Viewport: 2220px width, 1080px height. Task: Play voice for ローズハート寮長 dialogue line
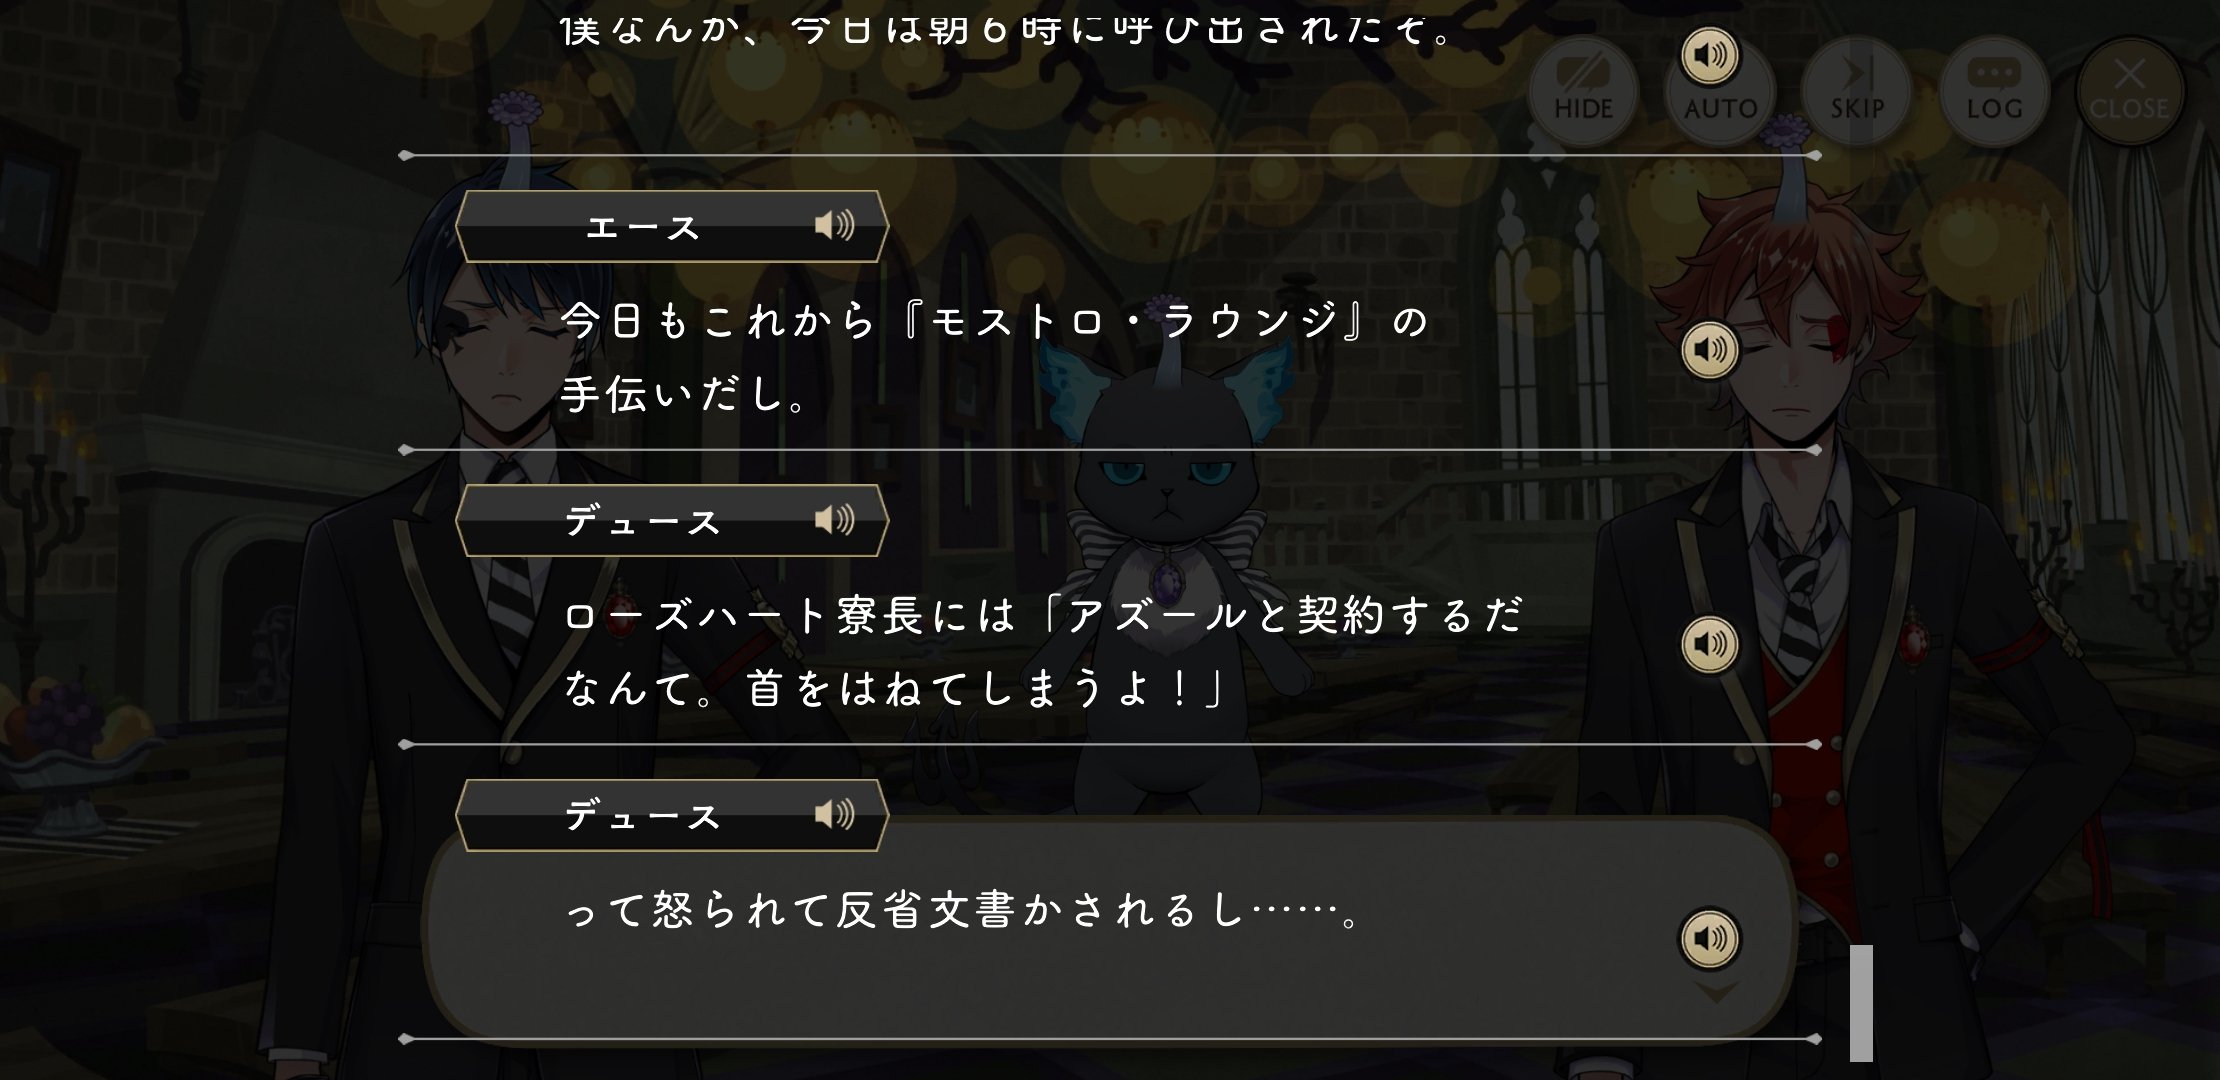coord(1710,644)
